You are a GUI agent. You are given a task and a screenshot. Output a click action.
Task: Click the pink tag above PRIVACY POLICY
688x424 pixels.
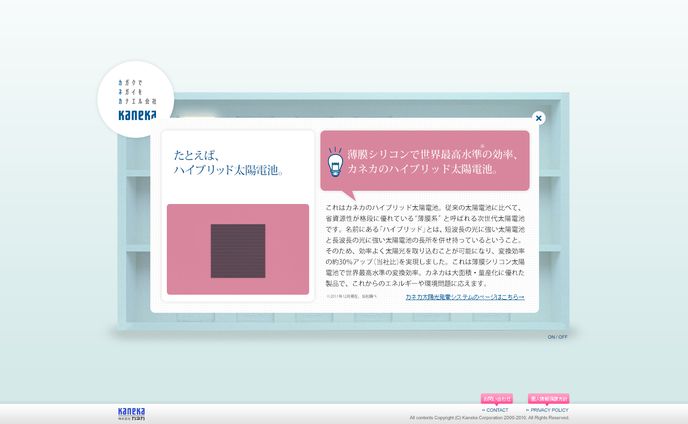pos(548,399)
